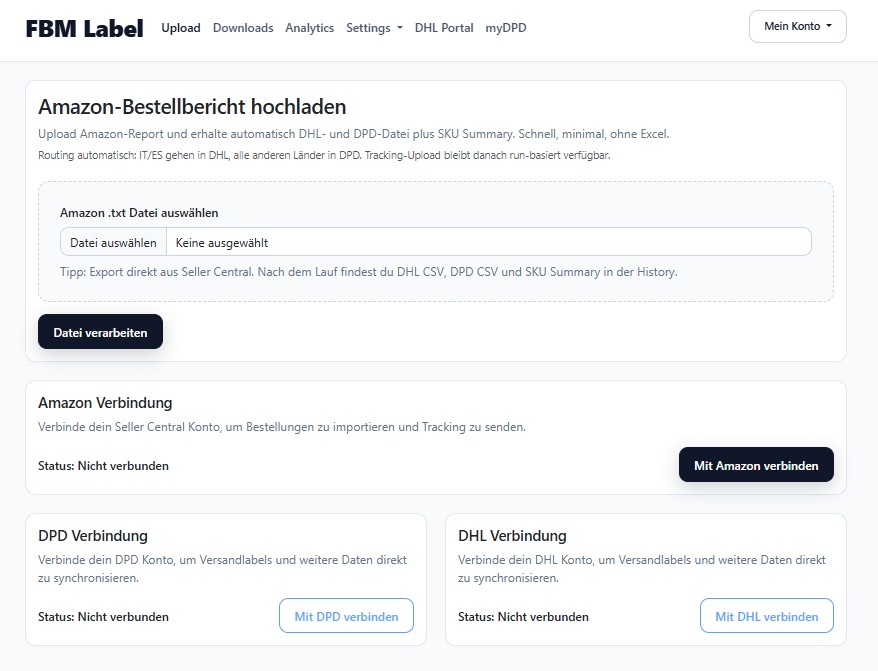The width and height of the screenshot is (878, 671).
Task: Open the DHL Portal link
Action: 444,28
